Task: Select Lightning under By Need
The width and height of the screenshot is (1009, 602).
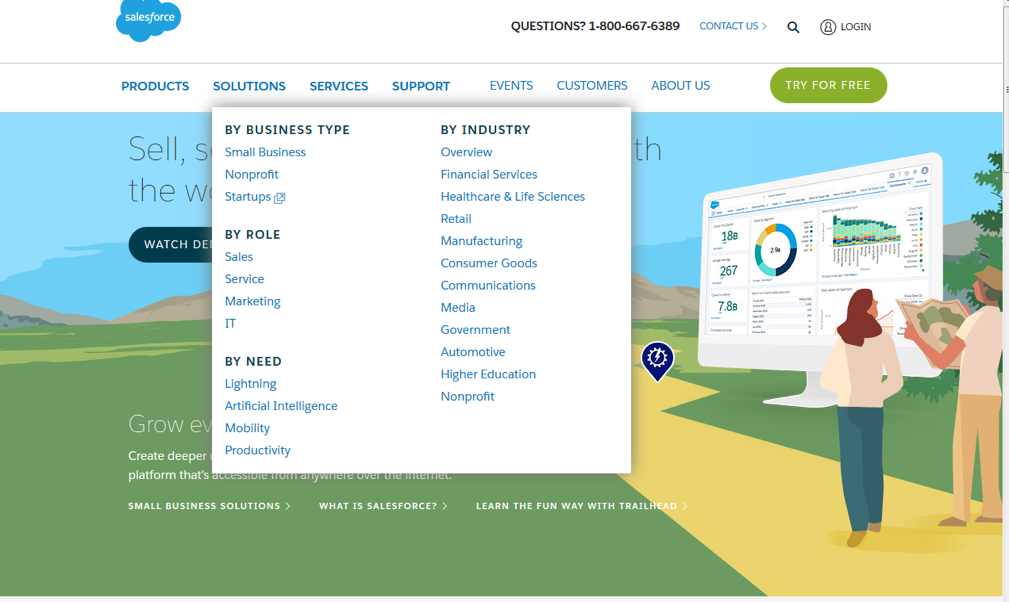Action: click(x=250, y=384)
